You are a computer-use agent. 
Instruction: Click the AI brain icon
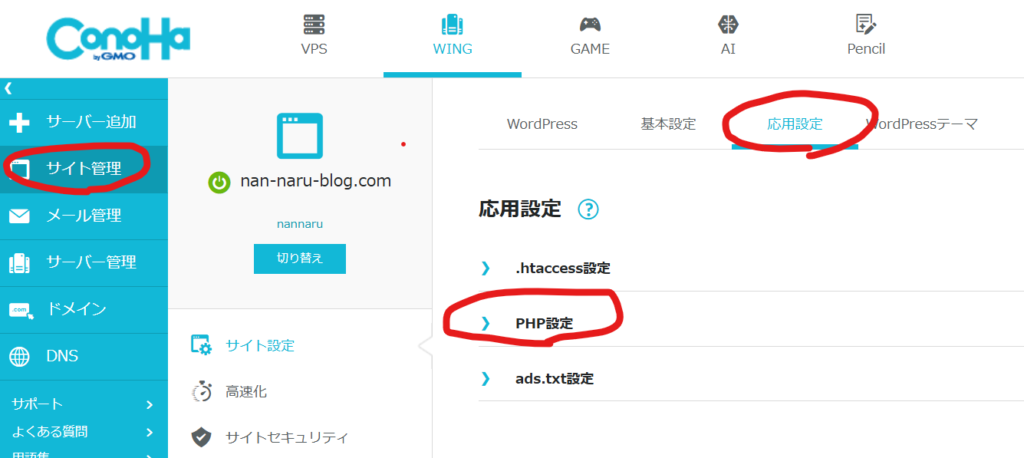(x=728, y=25)
